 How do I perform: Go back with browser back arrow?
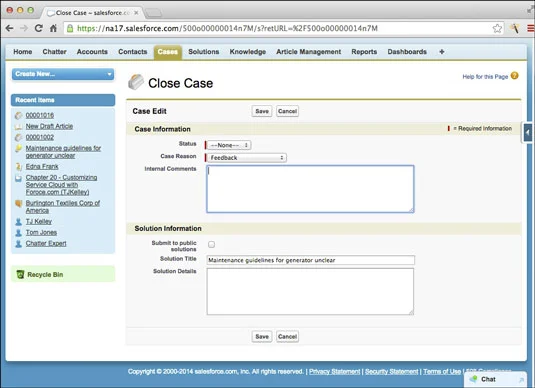(10, 28)
